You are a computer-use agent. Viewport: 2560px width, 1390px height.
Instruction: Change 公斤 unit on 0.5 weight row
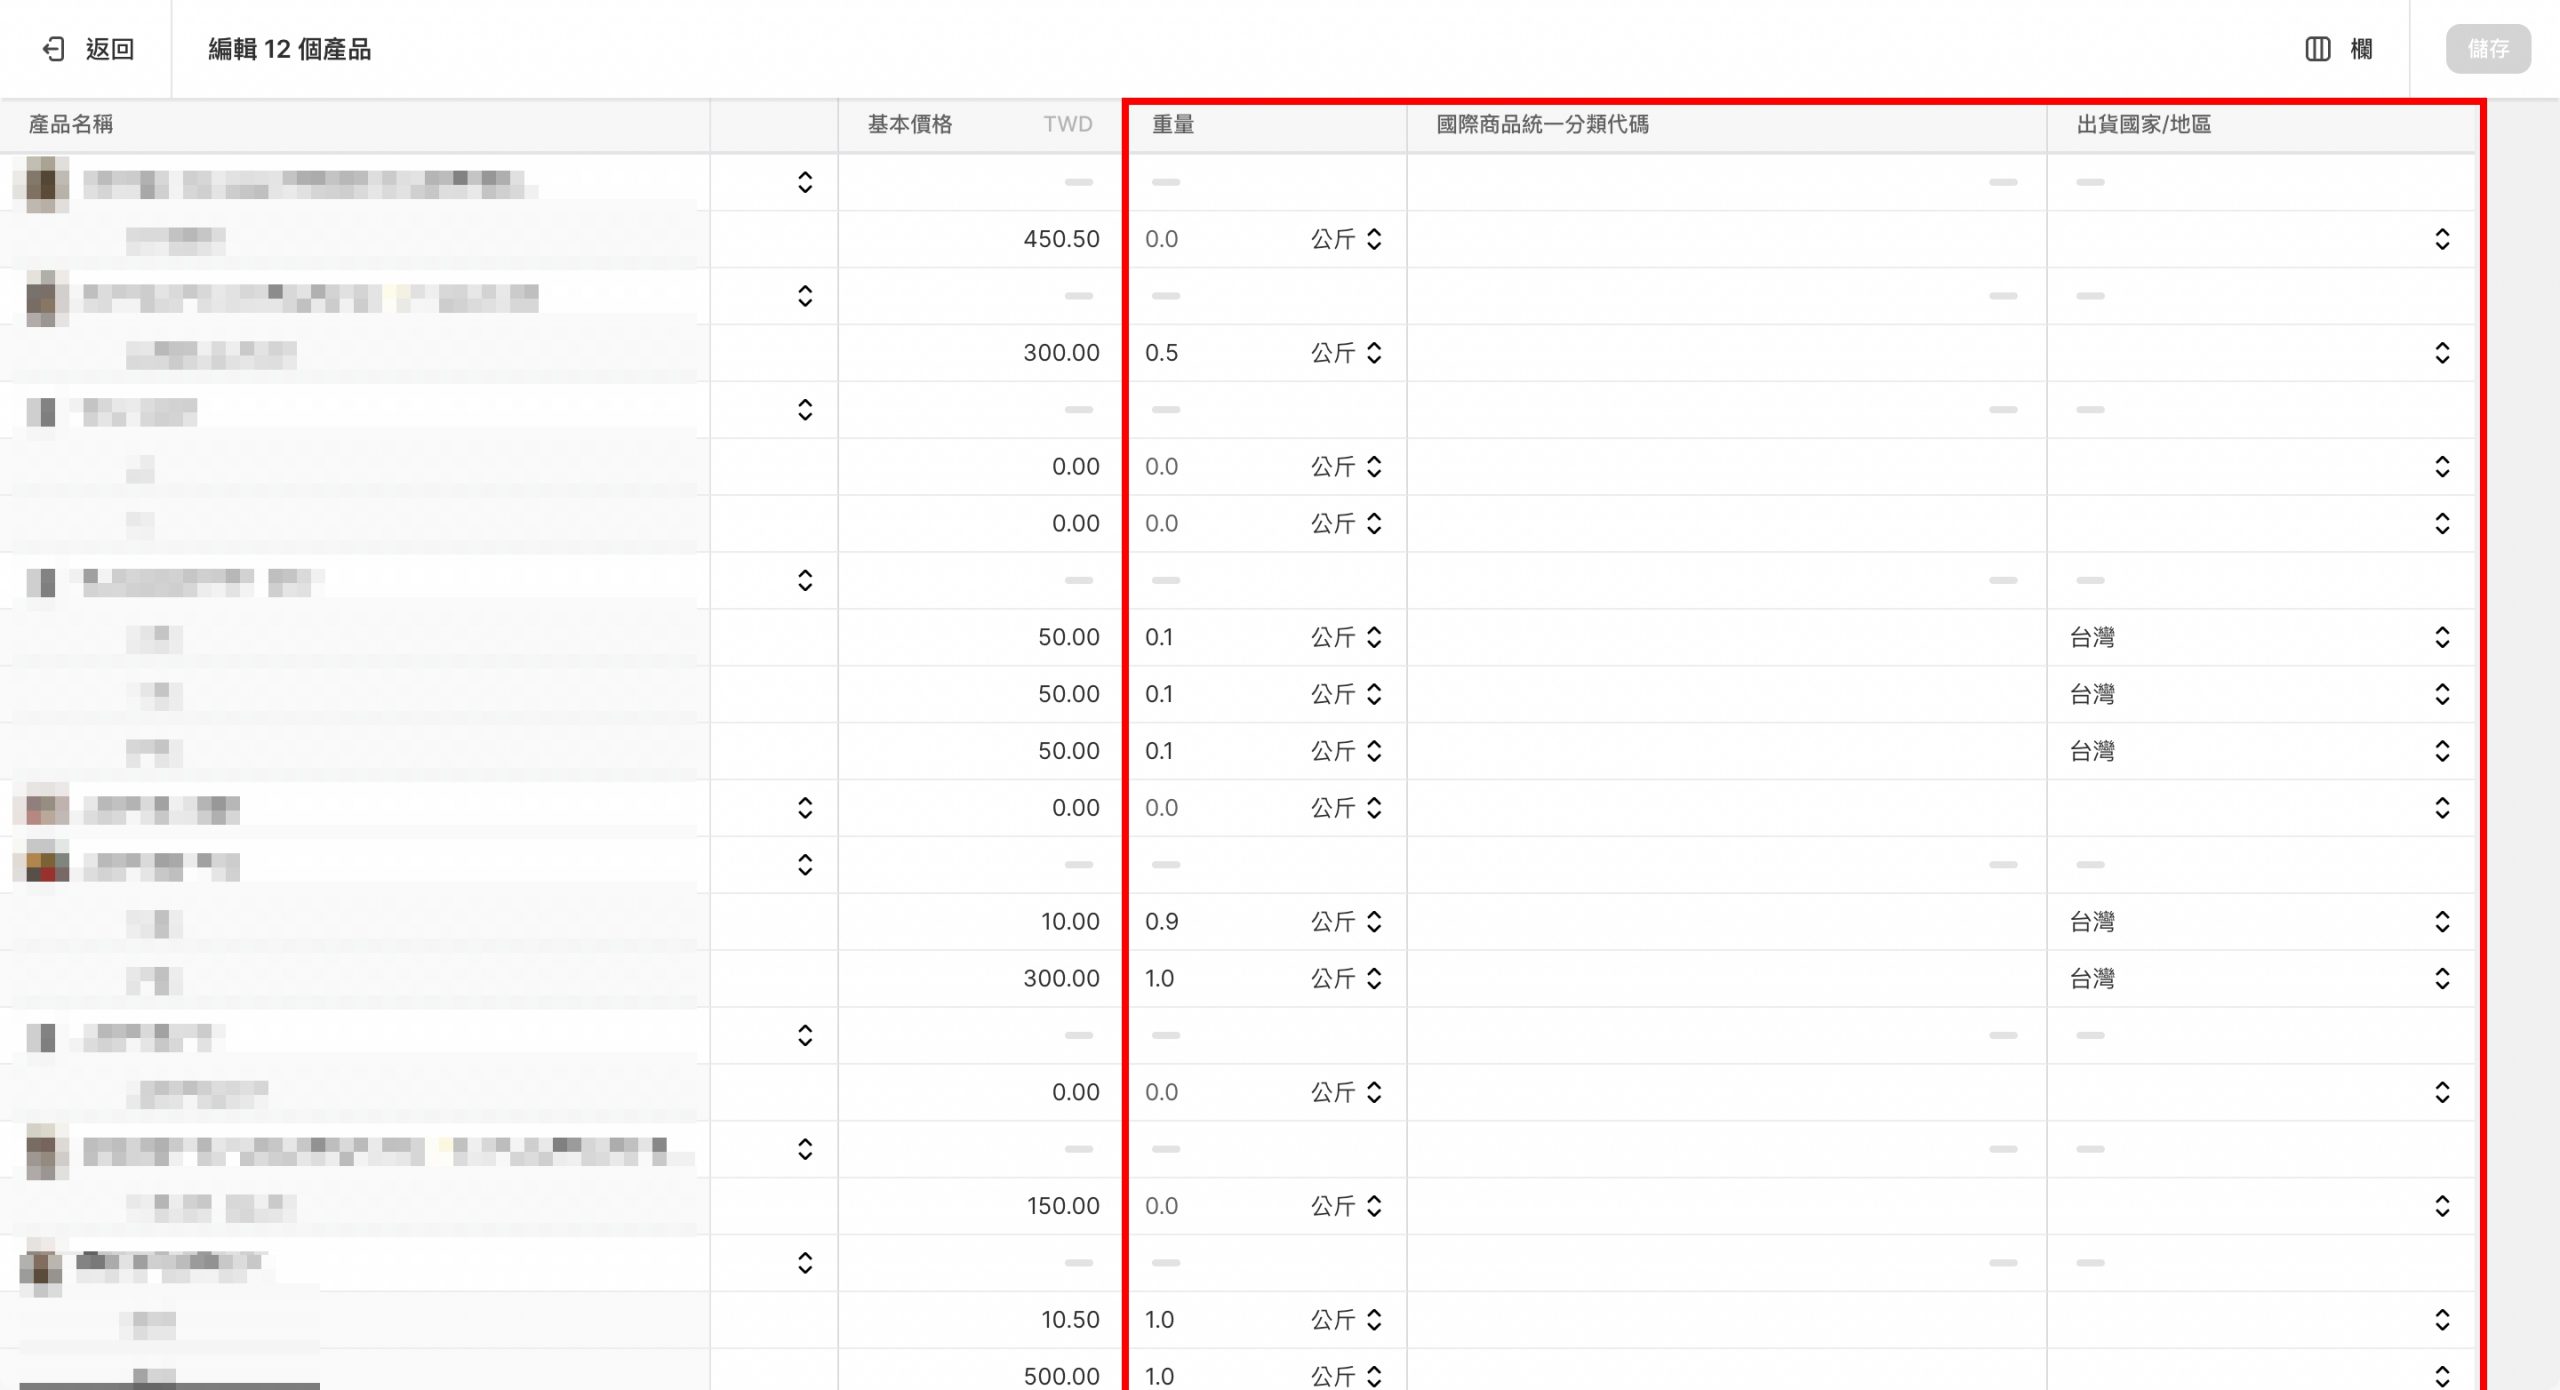coord(1346,353)
